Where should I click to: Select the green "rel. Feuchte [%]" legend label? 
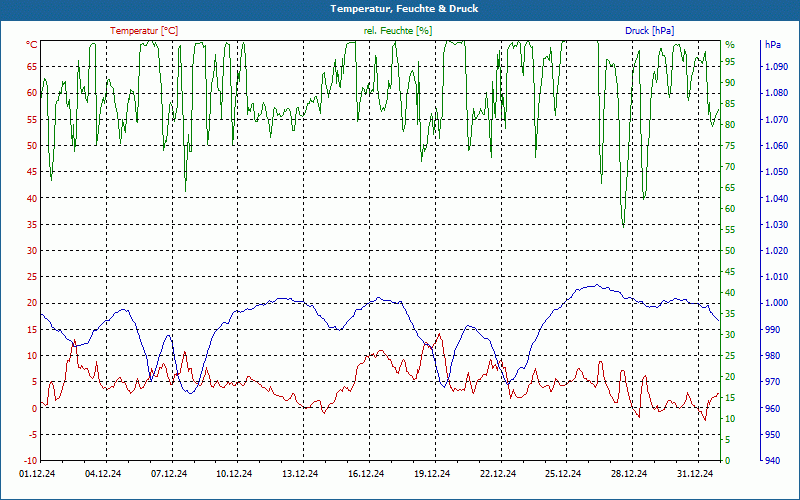(398, 31)
